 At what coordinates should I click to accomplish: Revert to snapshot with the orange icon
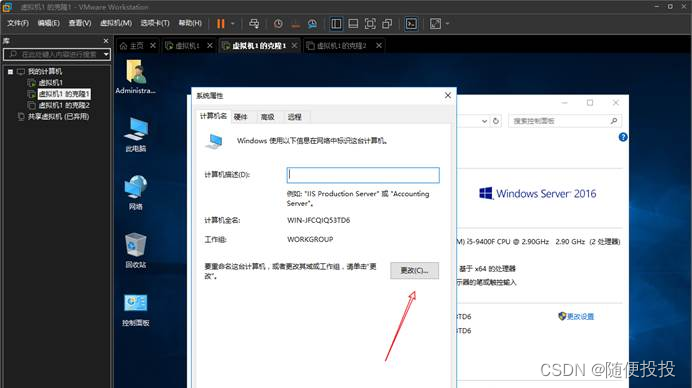[295, 24]
